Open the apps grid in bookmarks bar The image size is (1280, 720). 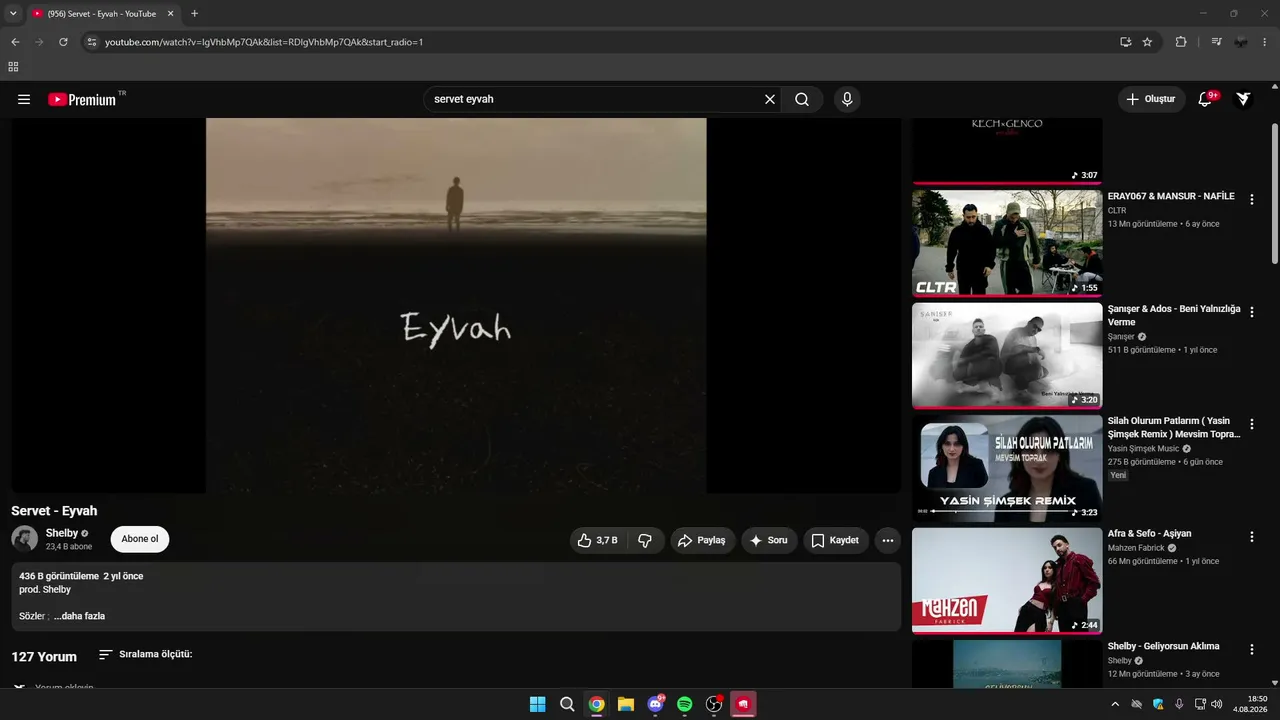click(13, 67)
